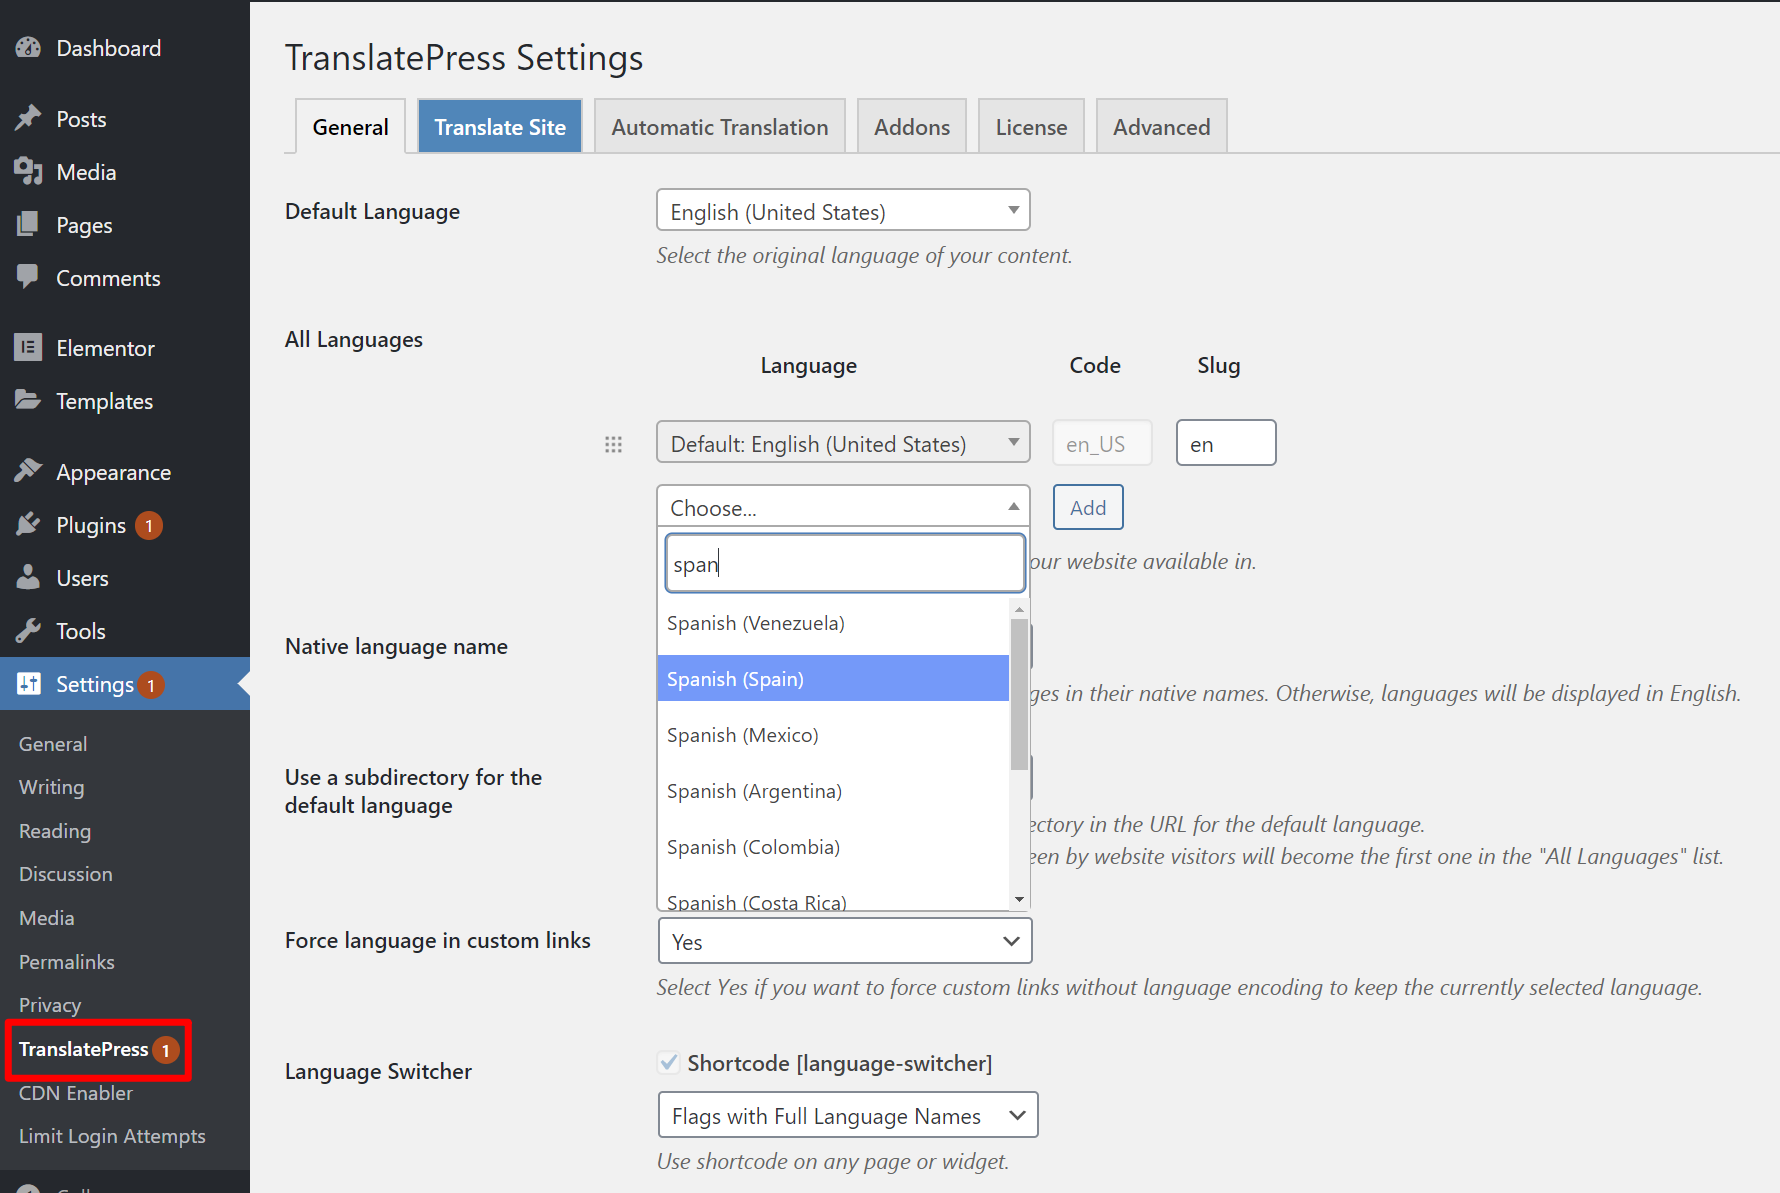Open the TranslatePress submenu link
The image size is (1780, 1193).
(x=84, y=1049)
